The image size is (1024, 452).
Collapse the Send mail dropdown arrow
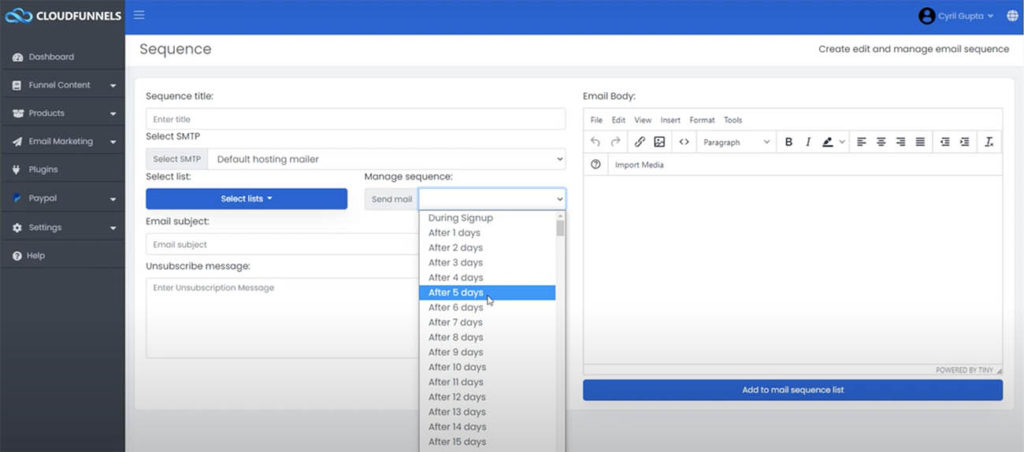pos(560,199)
